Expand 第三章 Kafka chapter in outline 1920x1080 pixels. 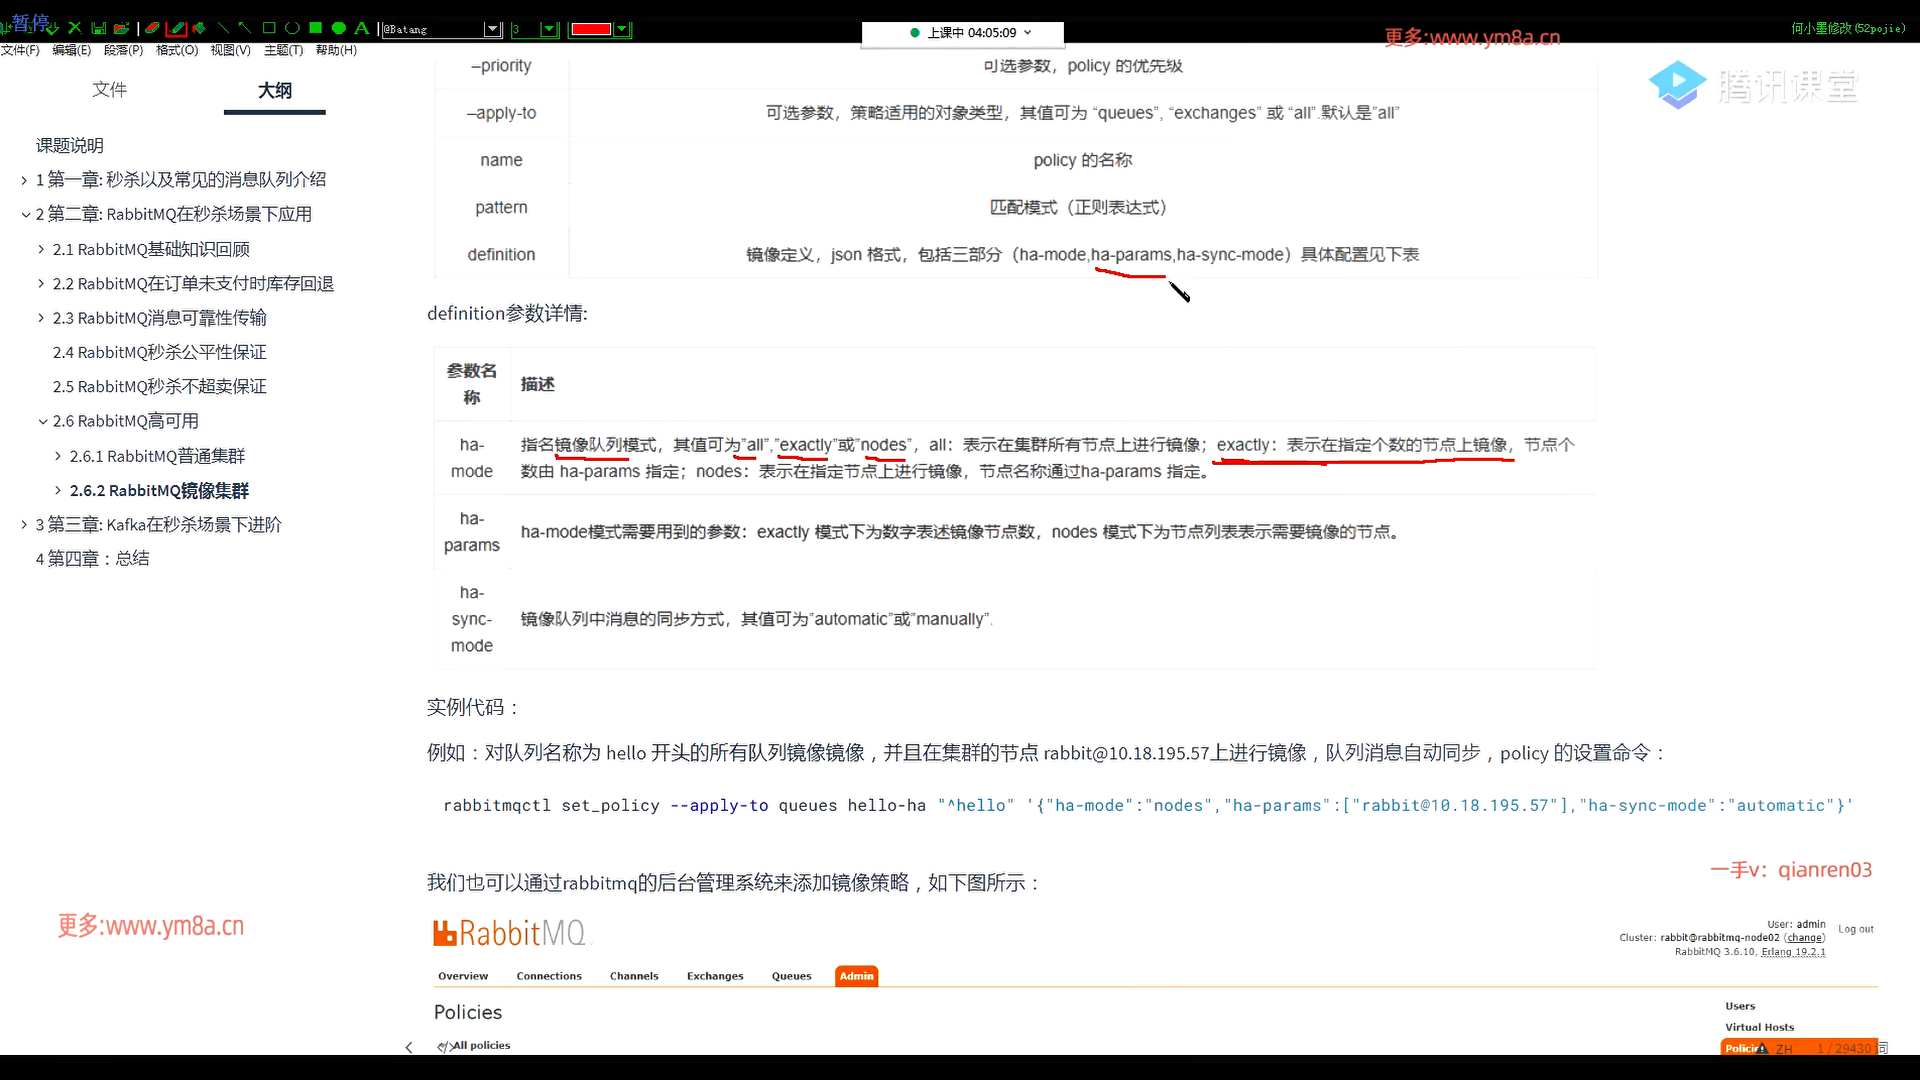[x=24, y=525]
